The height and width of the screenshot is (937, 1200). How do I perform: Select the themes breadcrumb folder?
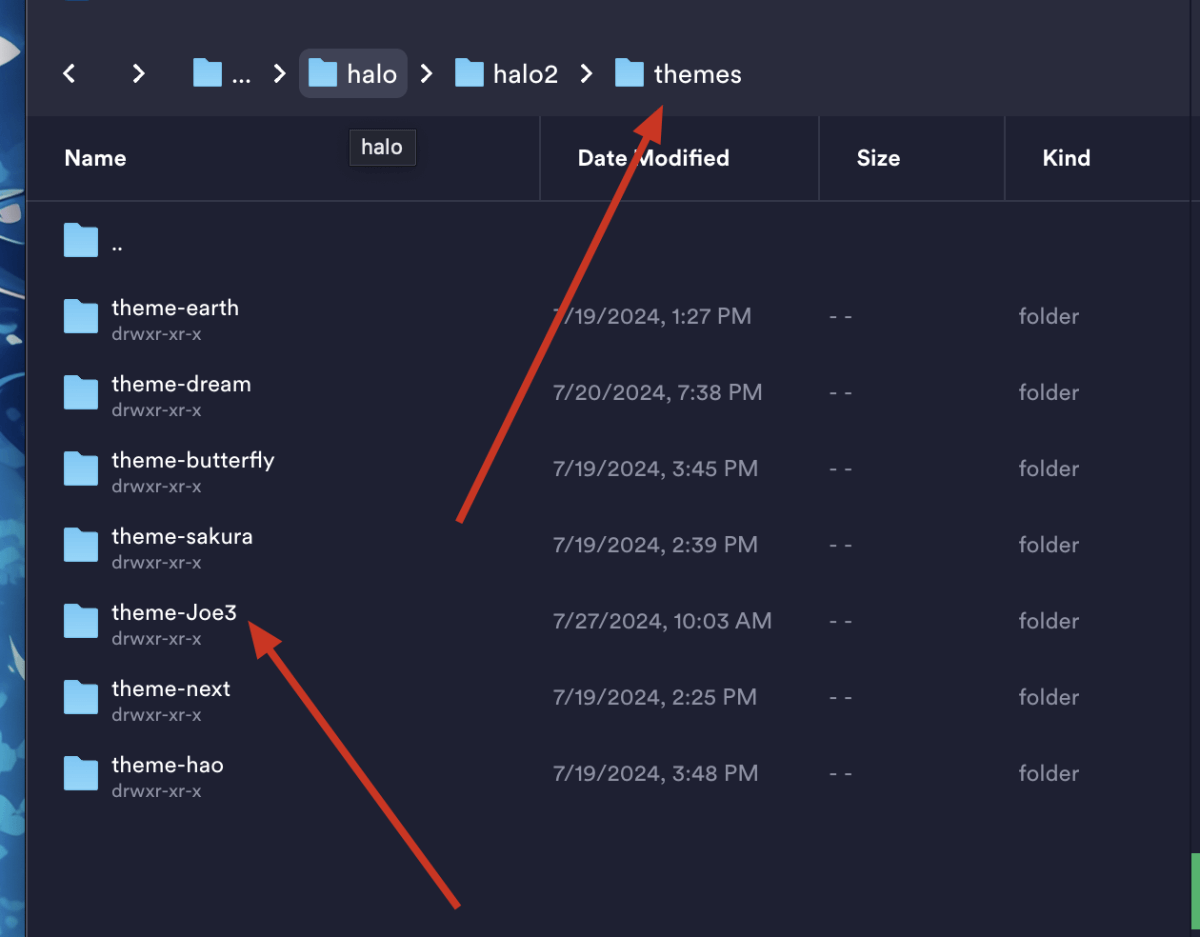[x=678, y=74]
